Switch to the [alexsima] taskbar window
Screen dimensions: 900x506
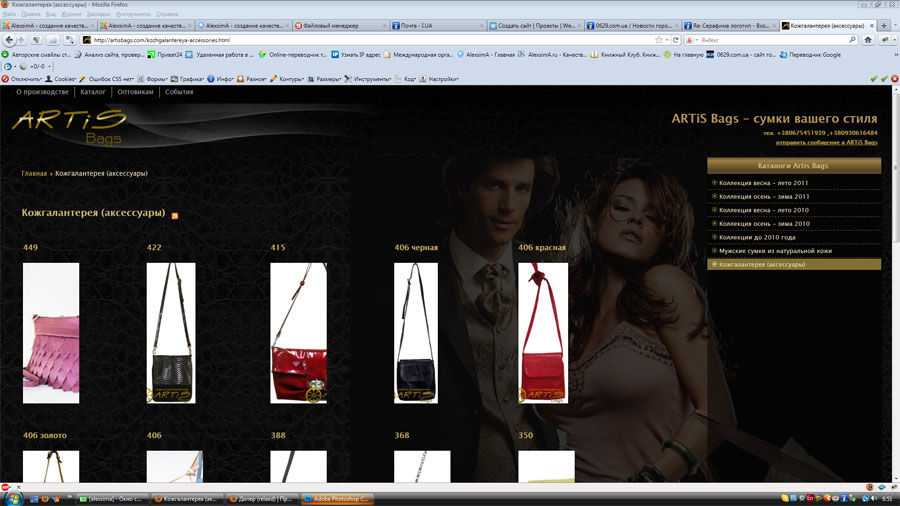click(x=112, y=499)
